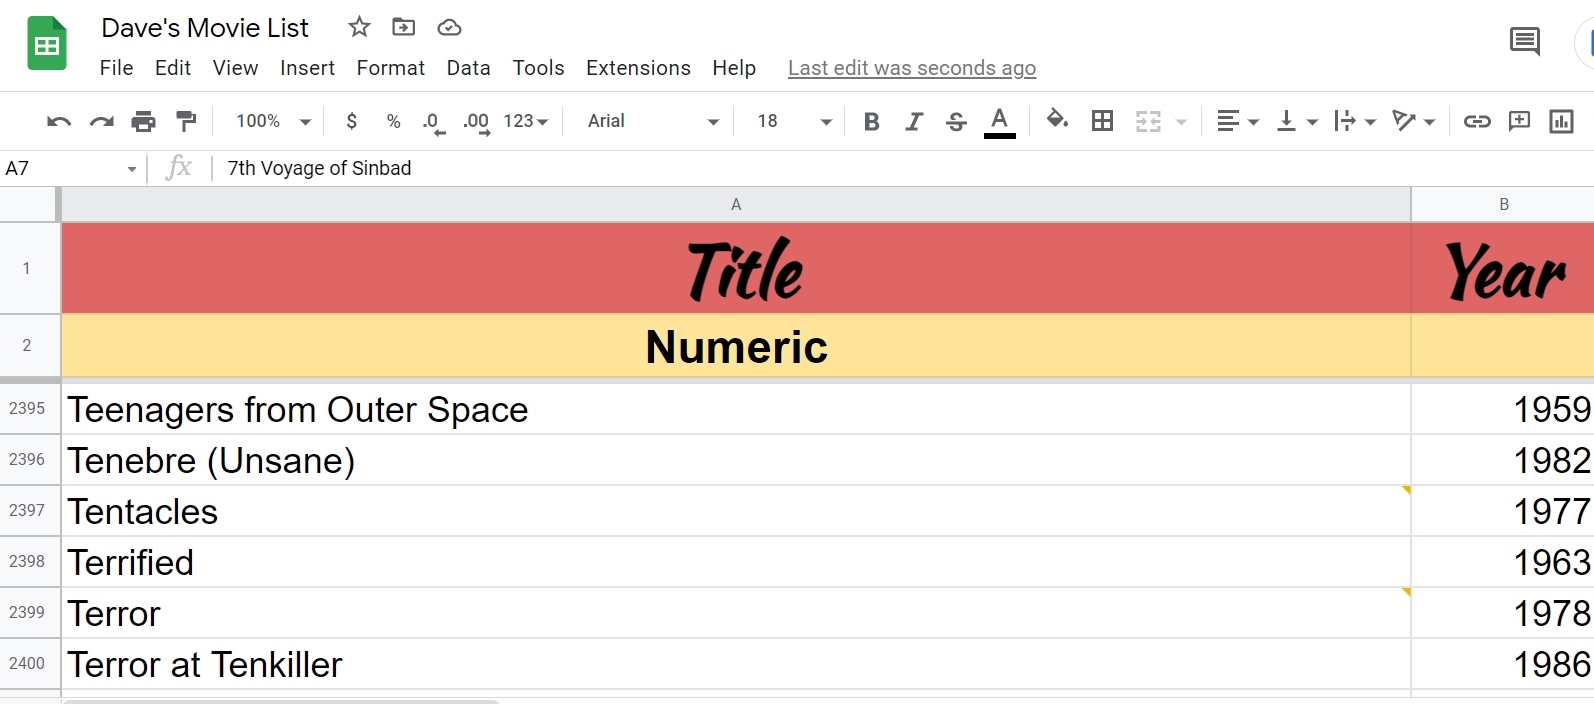Click the Print icon
Image resolution: width=1594 pixels, height=704 pixels.
click(x=144, y=121)
